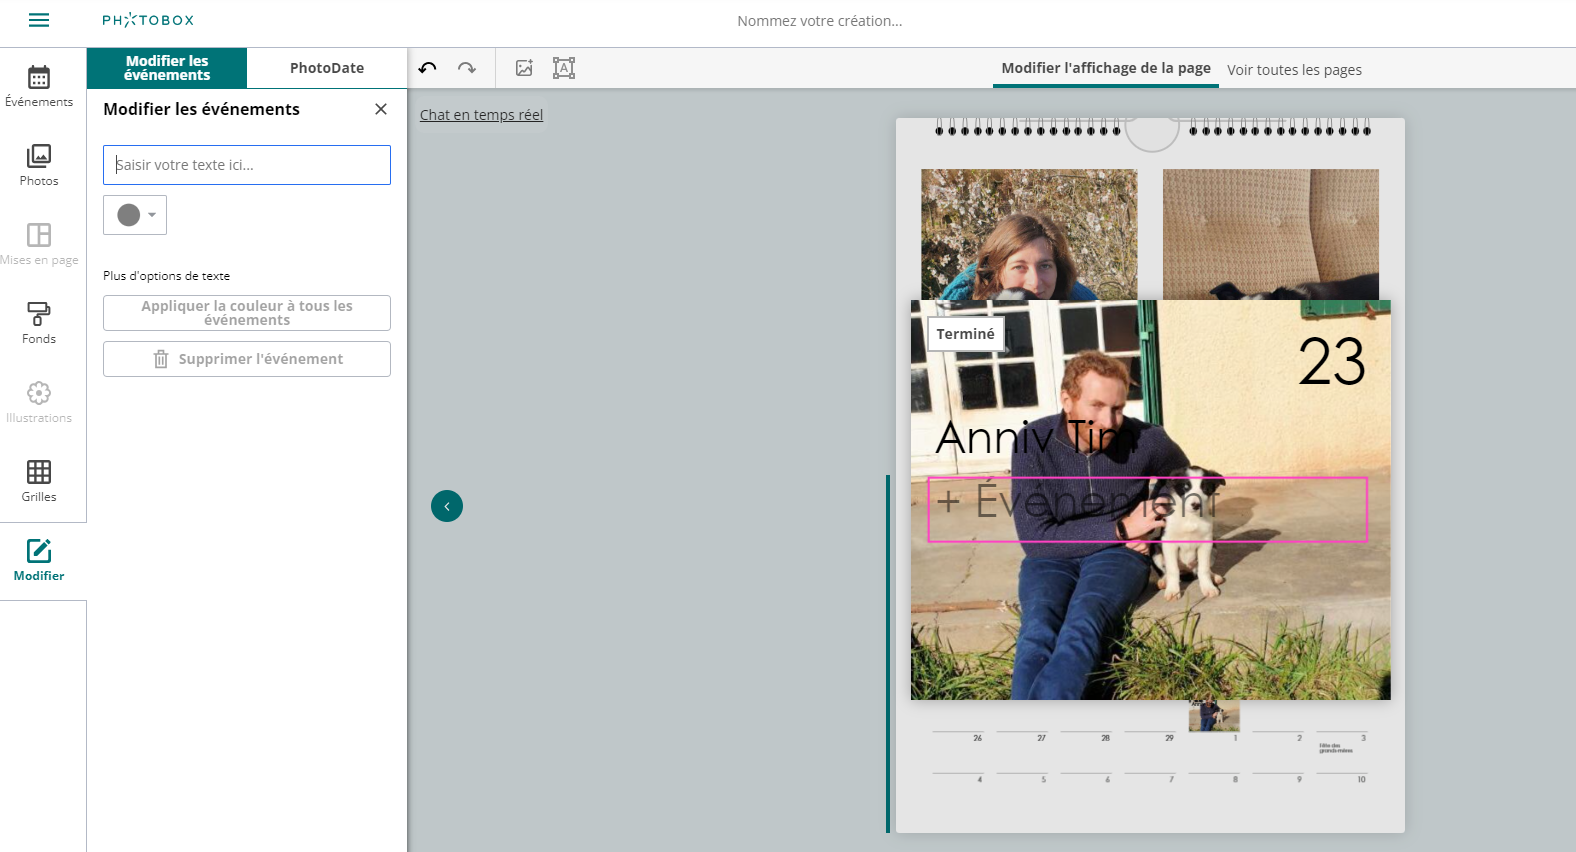Image resolution: width=1576 pixels, height=852 pixels.
Task: Click Supprimer l'événement button
Action: pos(247,359)
